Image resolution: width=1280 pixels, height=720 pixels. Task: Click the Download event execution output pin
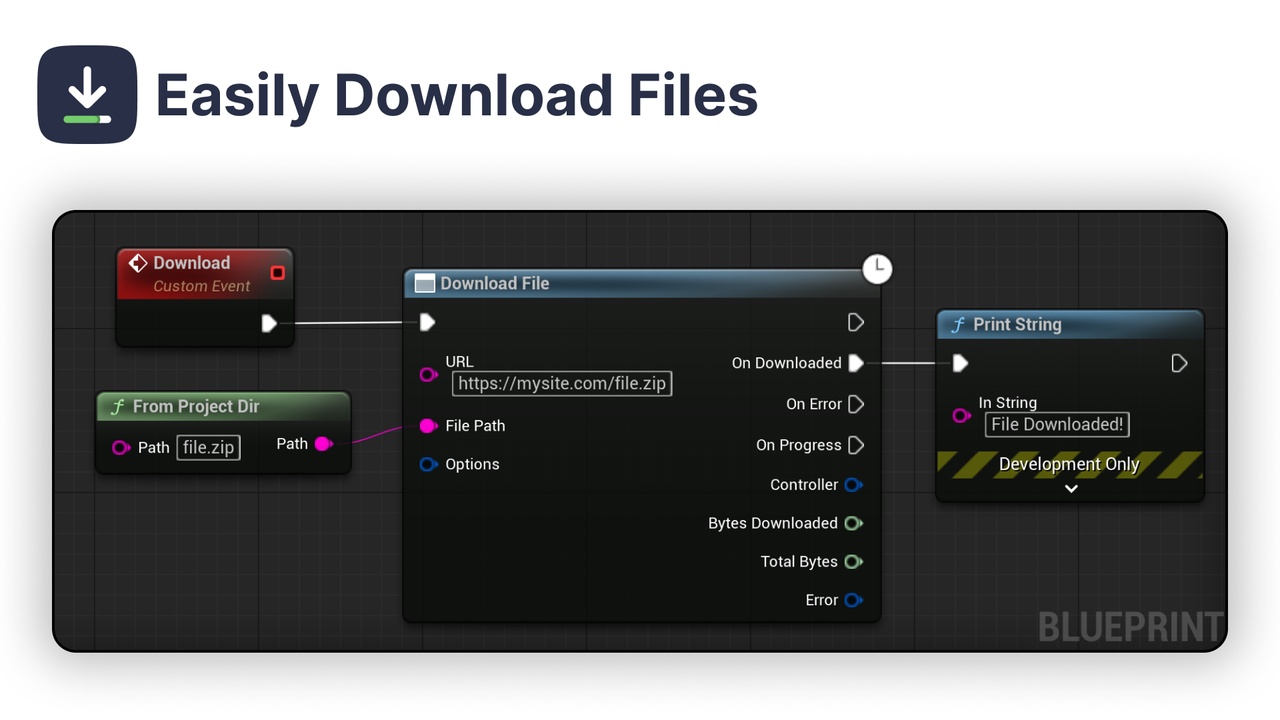click(268, 323)
